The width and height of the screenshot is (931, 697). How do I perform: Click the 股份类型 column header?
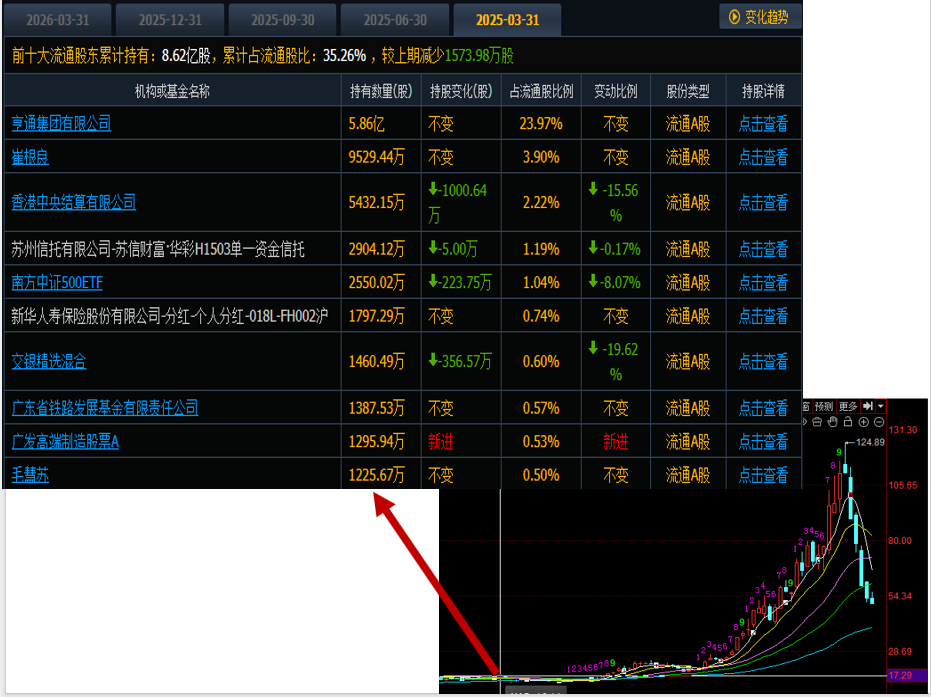(688, 91)
